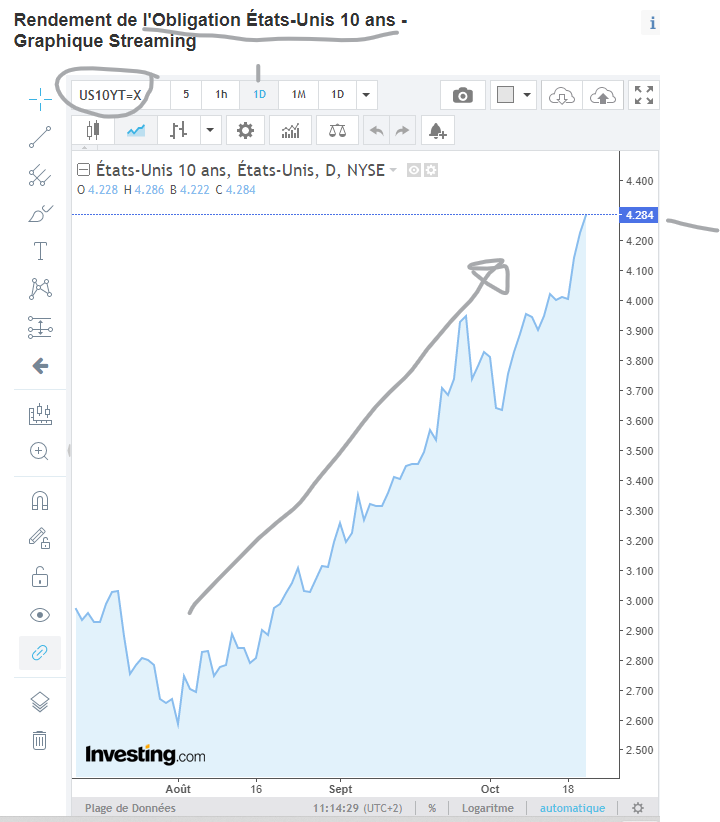This screenshot has width=720, height=822.
Task: Load chart layout from cloud
Action: 561,95
